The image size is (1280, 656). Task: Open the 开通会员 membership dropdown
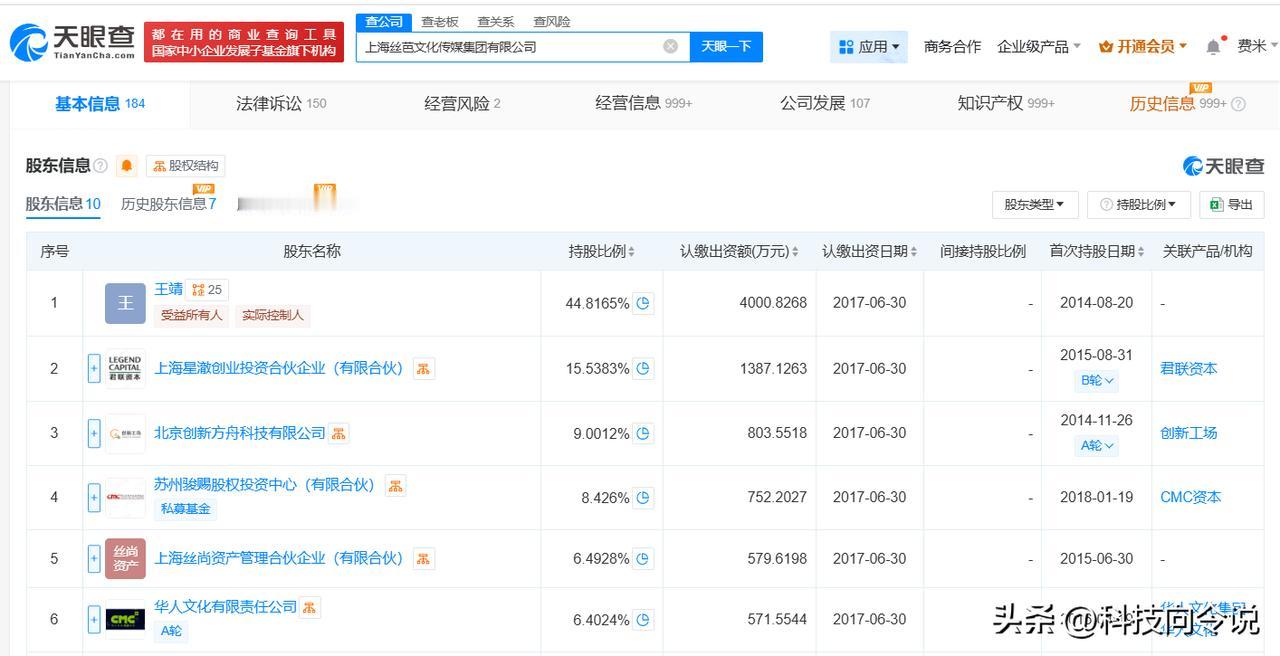1143,46
